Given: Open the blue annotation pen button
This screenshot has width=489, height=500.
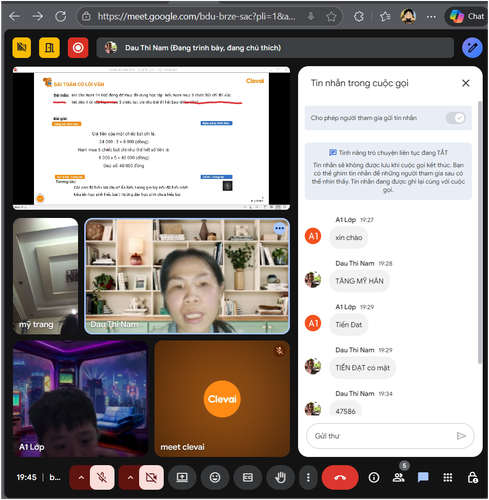Looking at the screenshot, I should pos(472,48).
